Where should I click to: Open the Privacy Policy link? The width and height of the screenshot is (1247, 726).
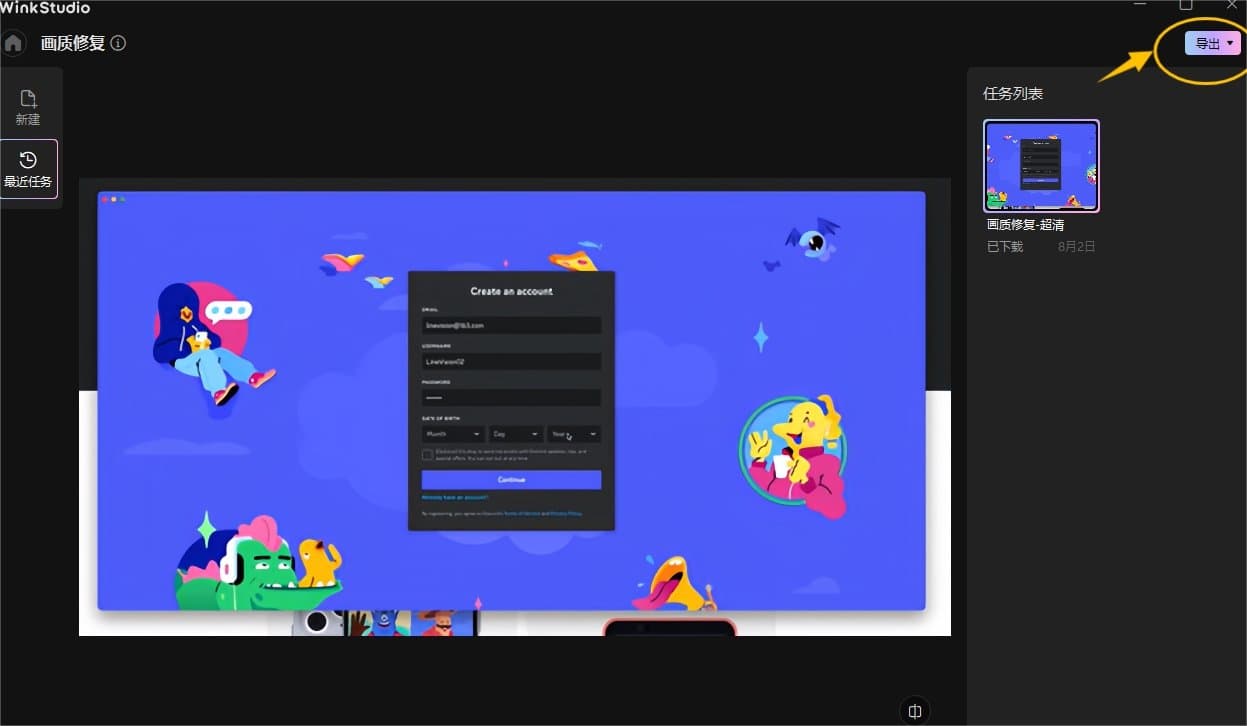pos(567,513)
